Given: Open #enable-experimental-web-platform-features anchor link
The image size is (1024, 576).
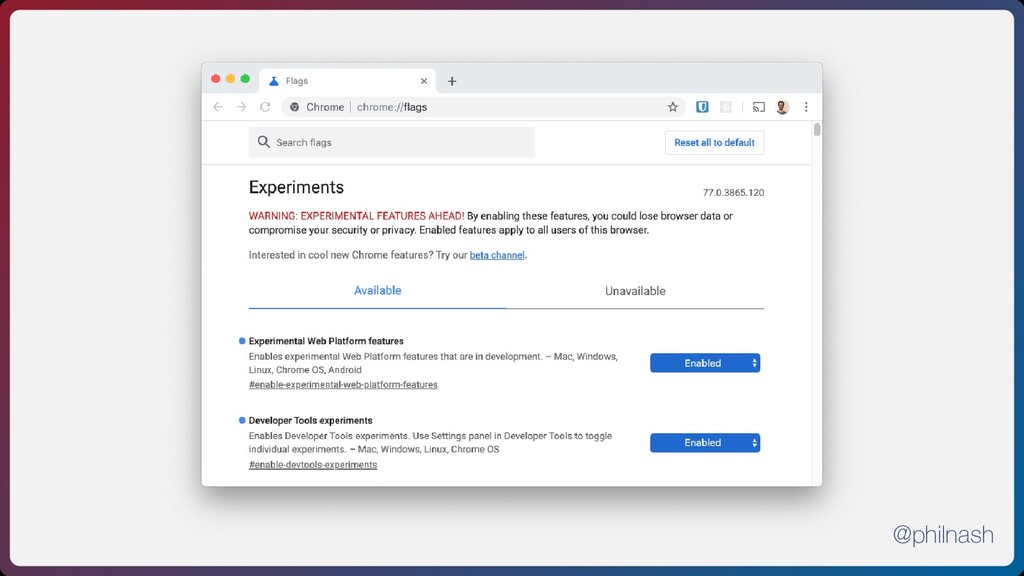Looking at the screenshot, I should click(x=343, y=385).
